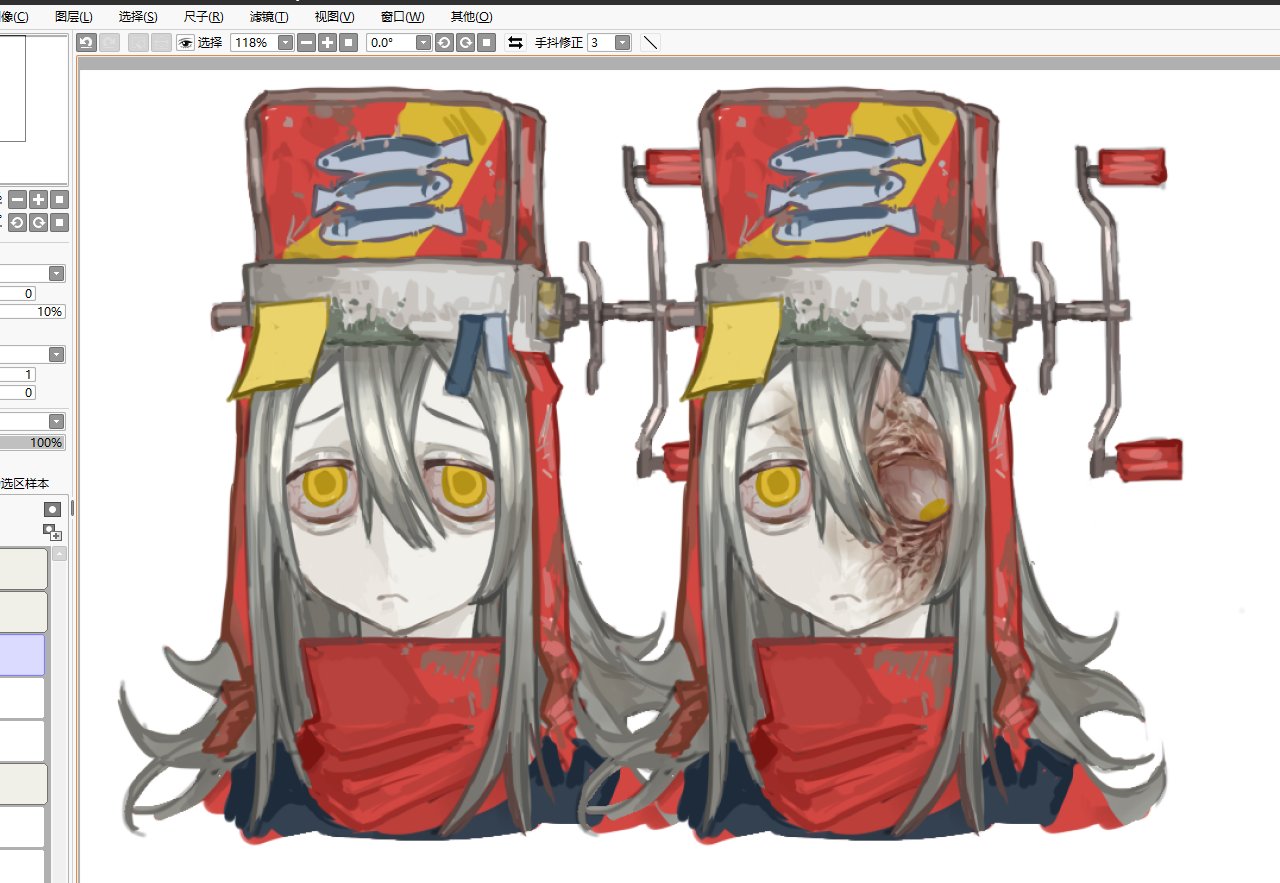The width and height of the screenshot is (1280, 883).
Task: Click the new layer set icon with plus
Action: pos(52,532)
